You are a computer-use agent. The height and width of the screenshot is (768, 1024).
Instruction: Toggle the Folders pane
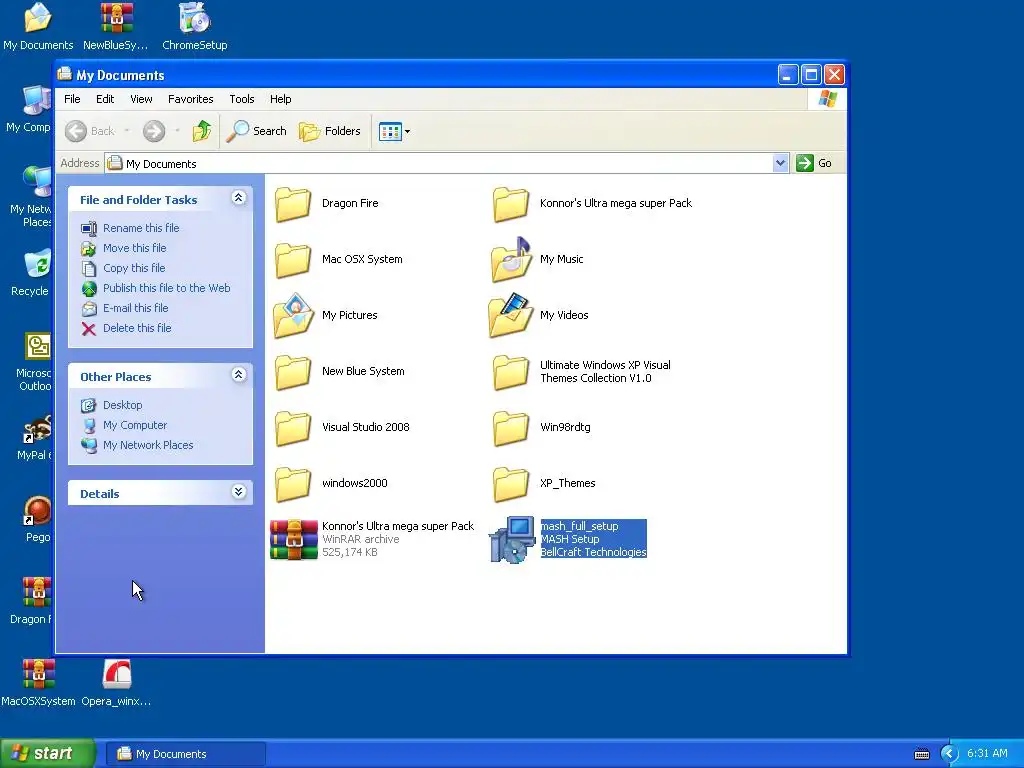click(x=330, y=131)
